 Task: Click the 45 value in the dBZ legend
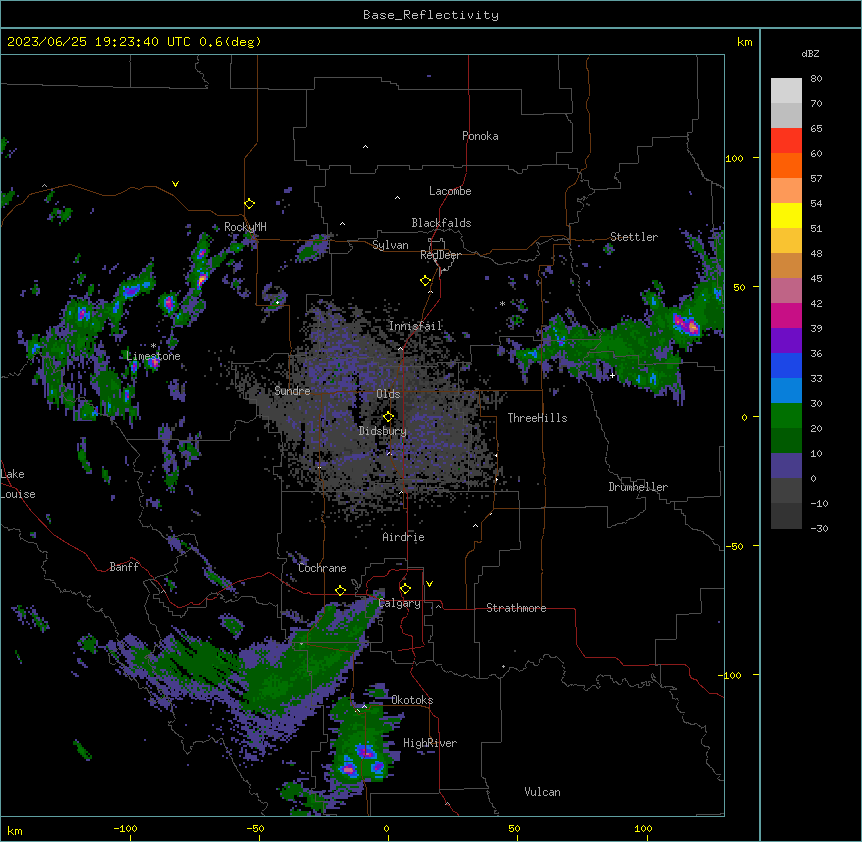(816, 279)
